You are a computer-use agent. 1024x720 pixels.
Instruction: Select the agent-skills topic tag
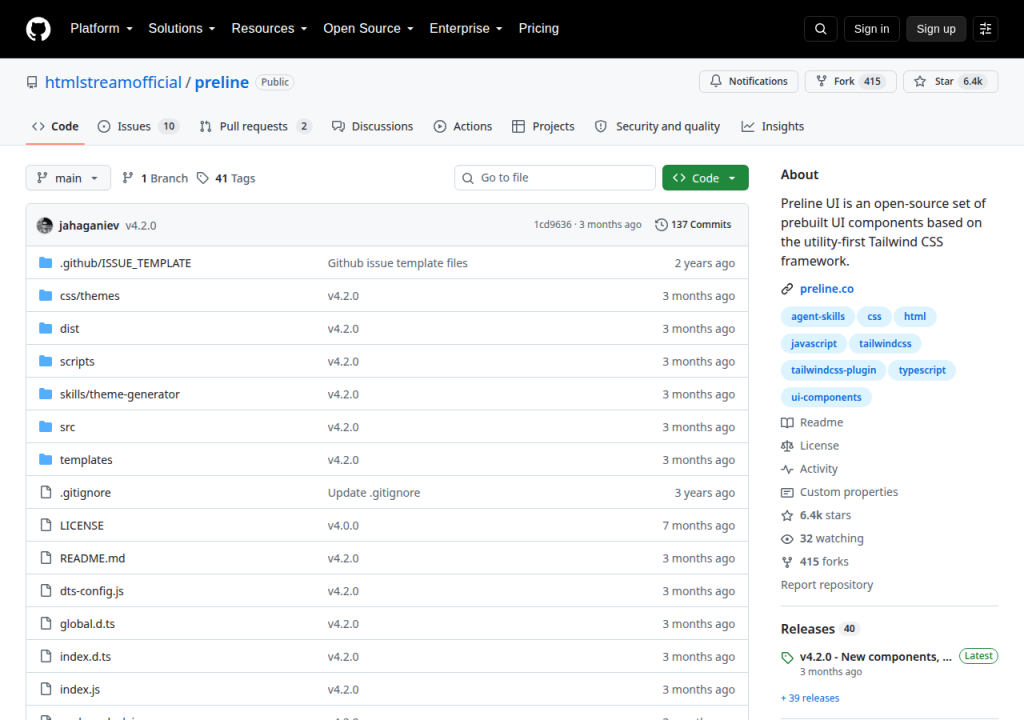point(818,316)
